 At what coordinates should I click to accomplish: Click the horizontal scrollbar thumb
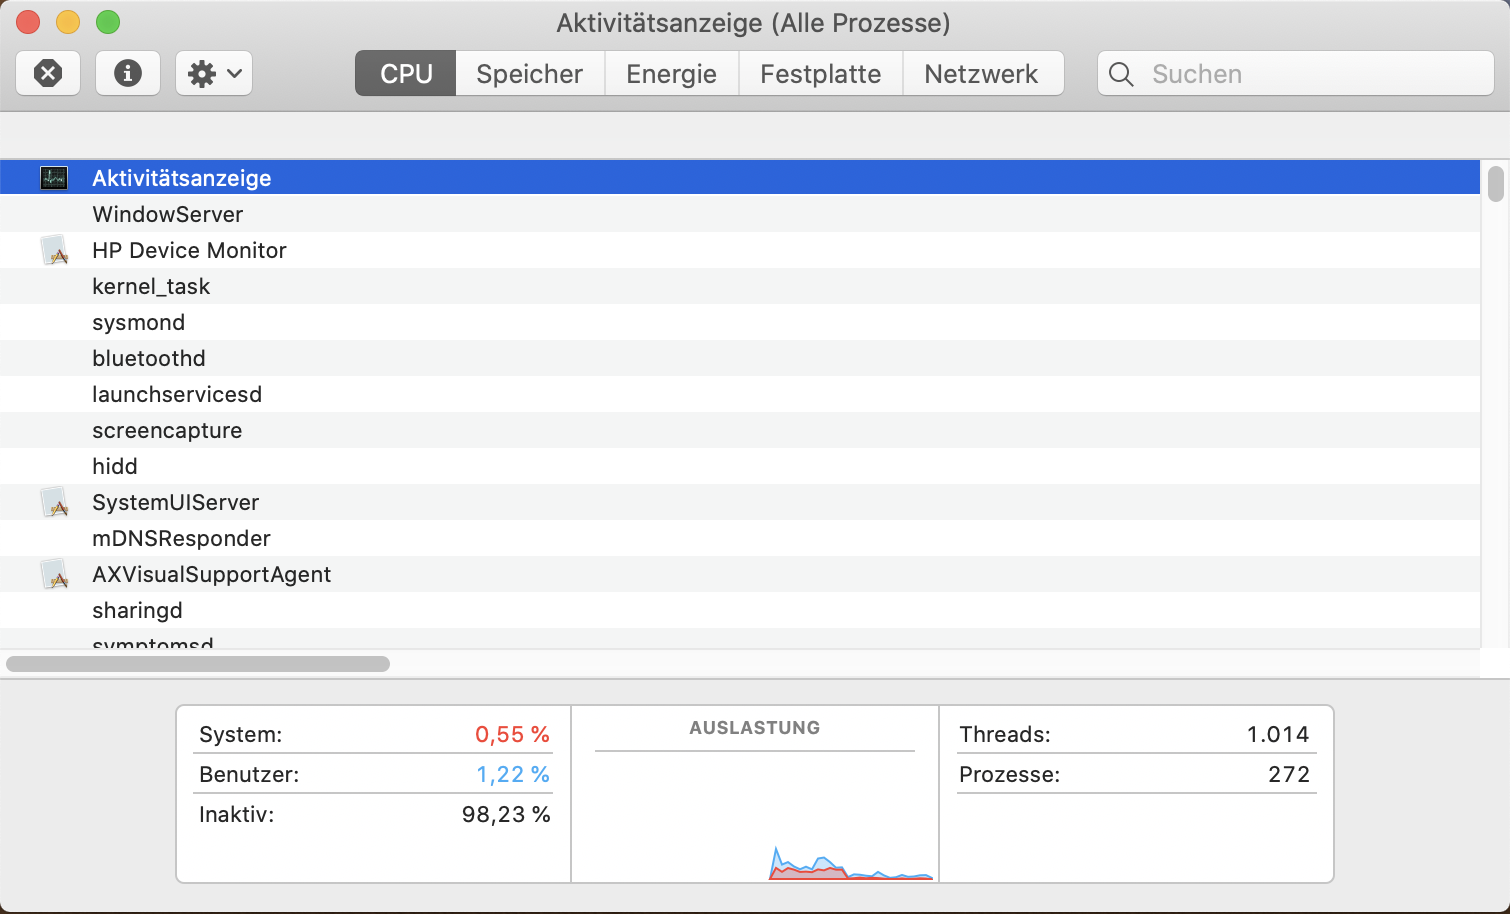click(x=198, y=664)
